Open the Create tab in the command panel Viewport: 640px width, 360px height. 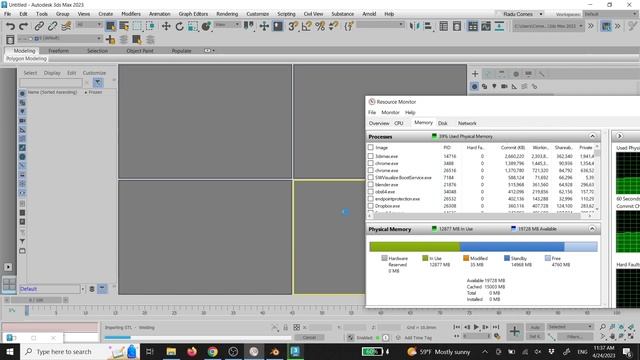[x=475, y=74]
